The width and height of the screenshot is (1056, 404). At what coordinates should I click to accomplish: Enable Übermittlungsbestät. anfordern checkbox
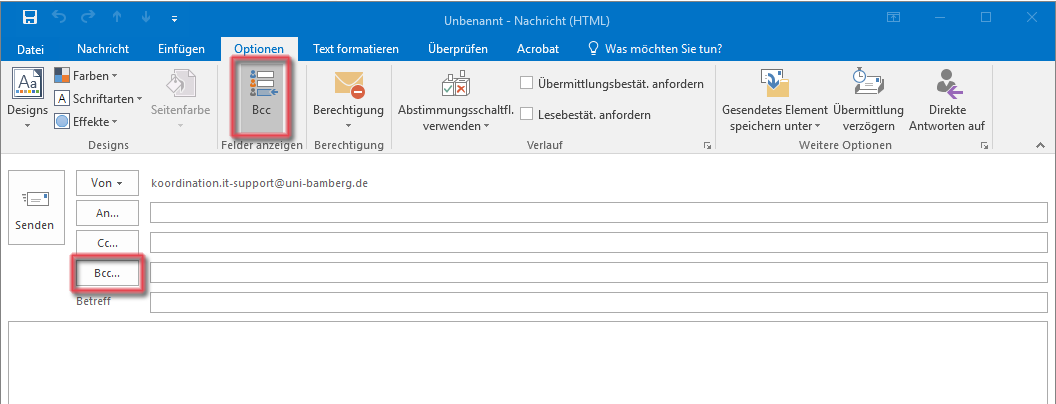tap(527, 83)
